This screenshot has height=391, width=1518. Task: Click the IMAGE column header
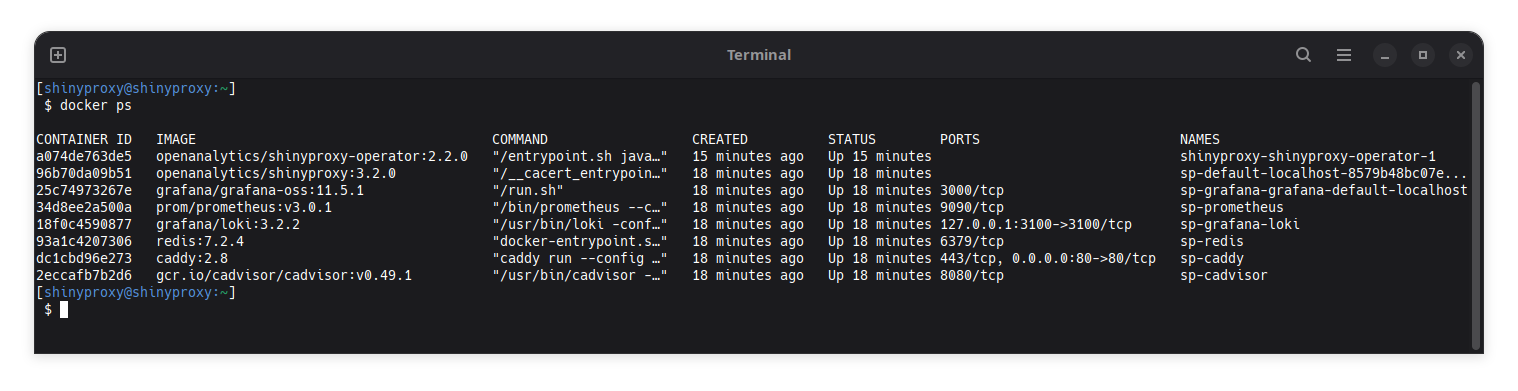pyautogui.click(x=176, y=139)
